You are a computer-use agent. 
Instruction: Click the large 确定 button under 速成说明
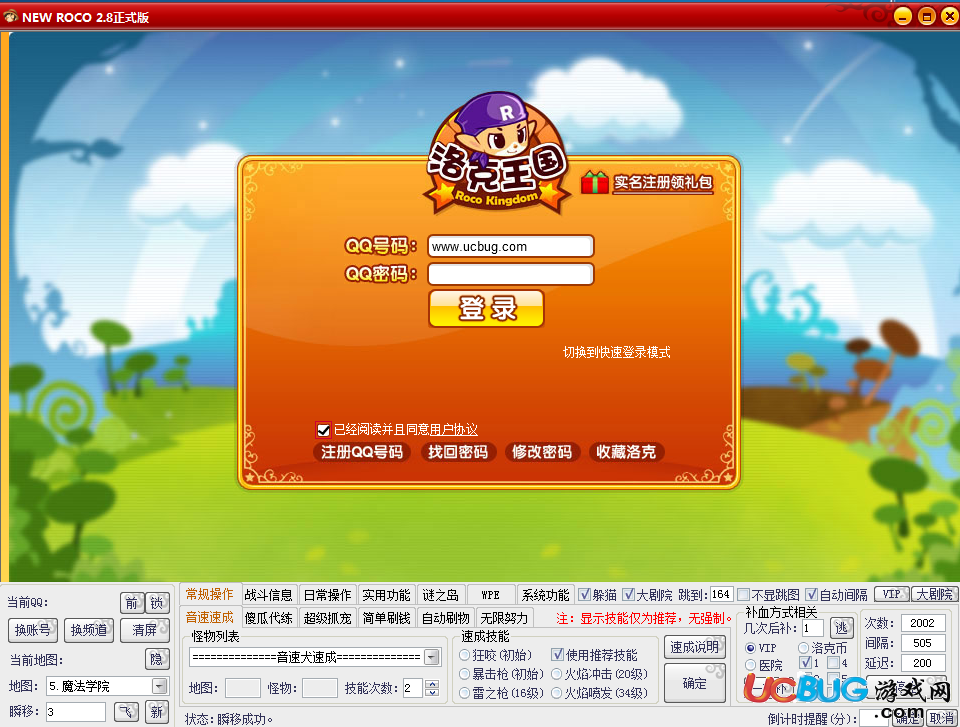click(x=695, y=683)
